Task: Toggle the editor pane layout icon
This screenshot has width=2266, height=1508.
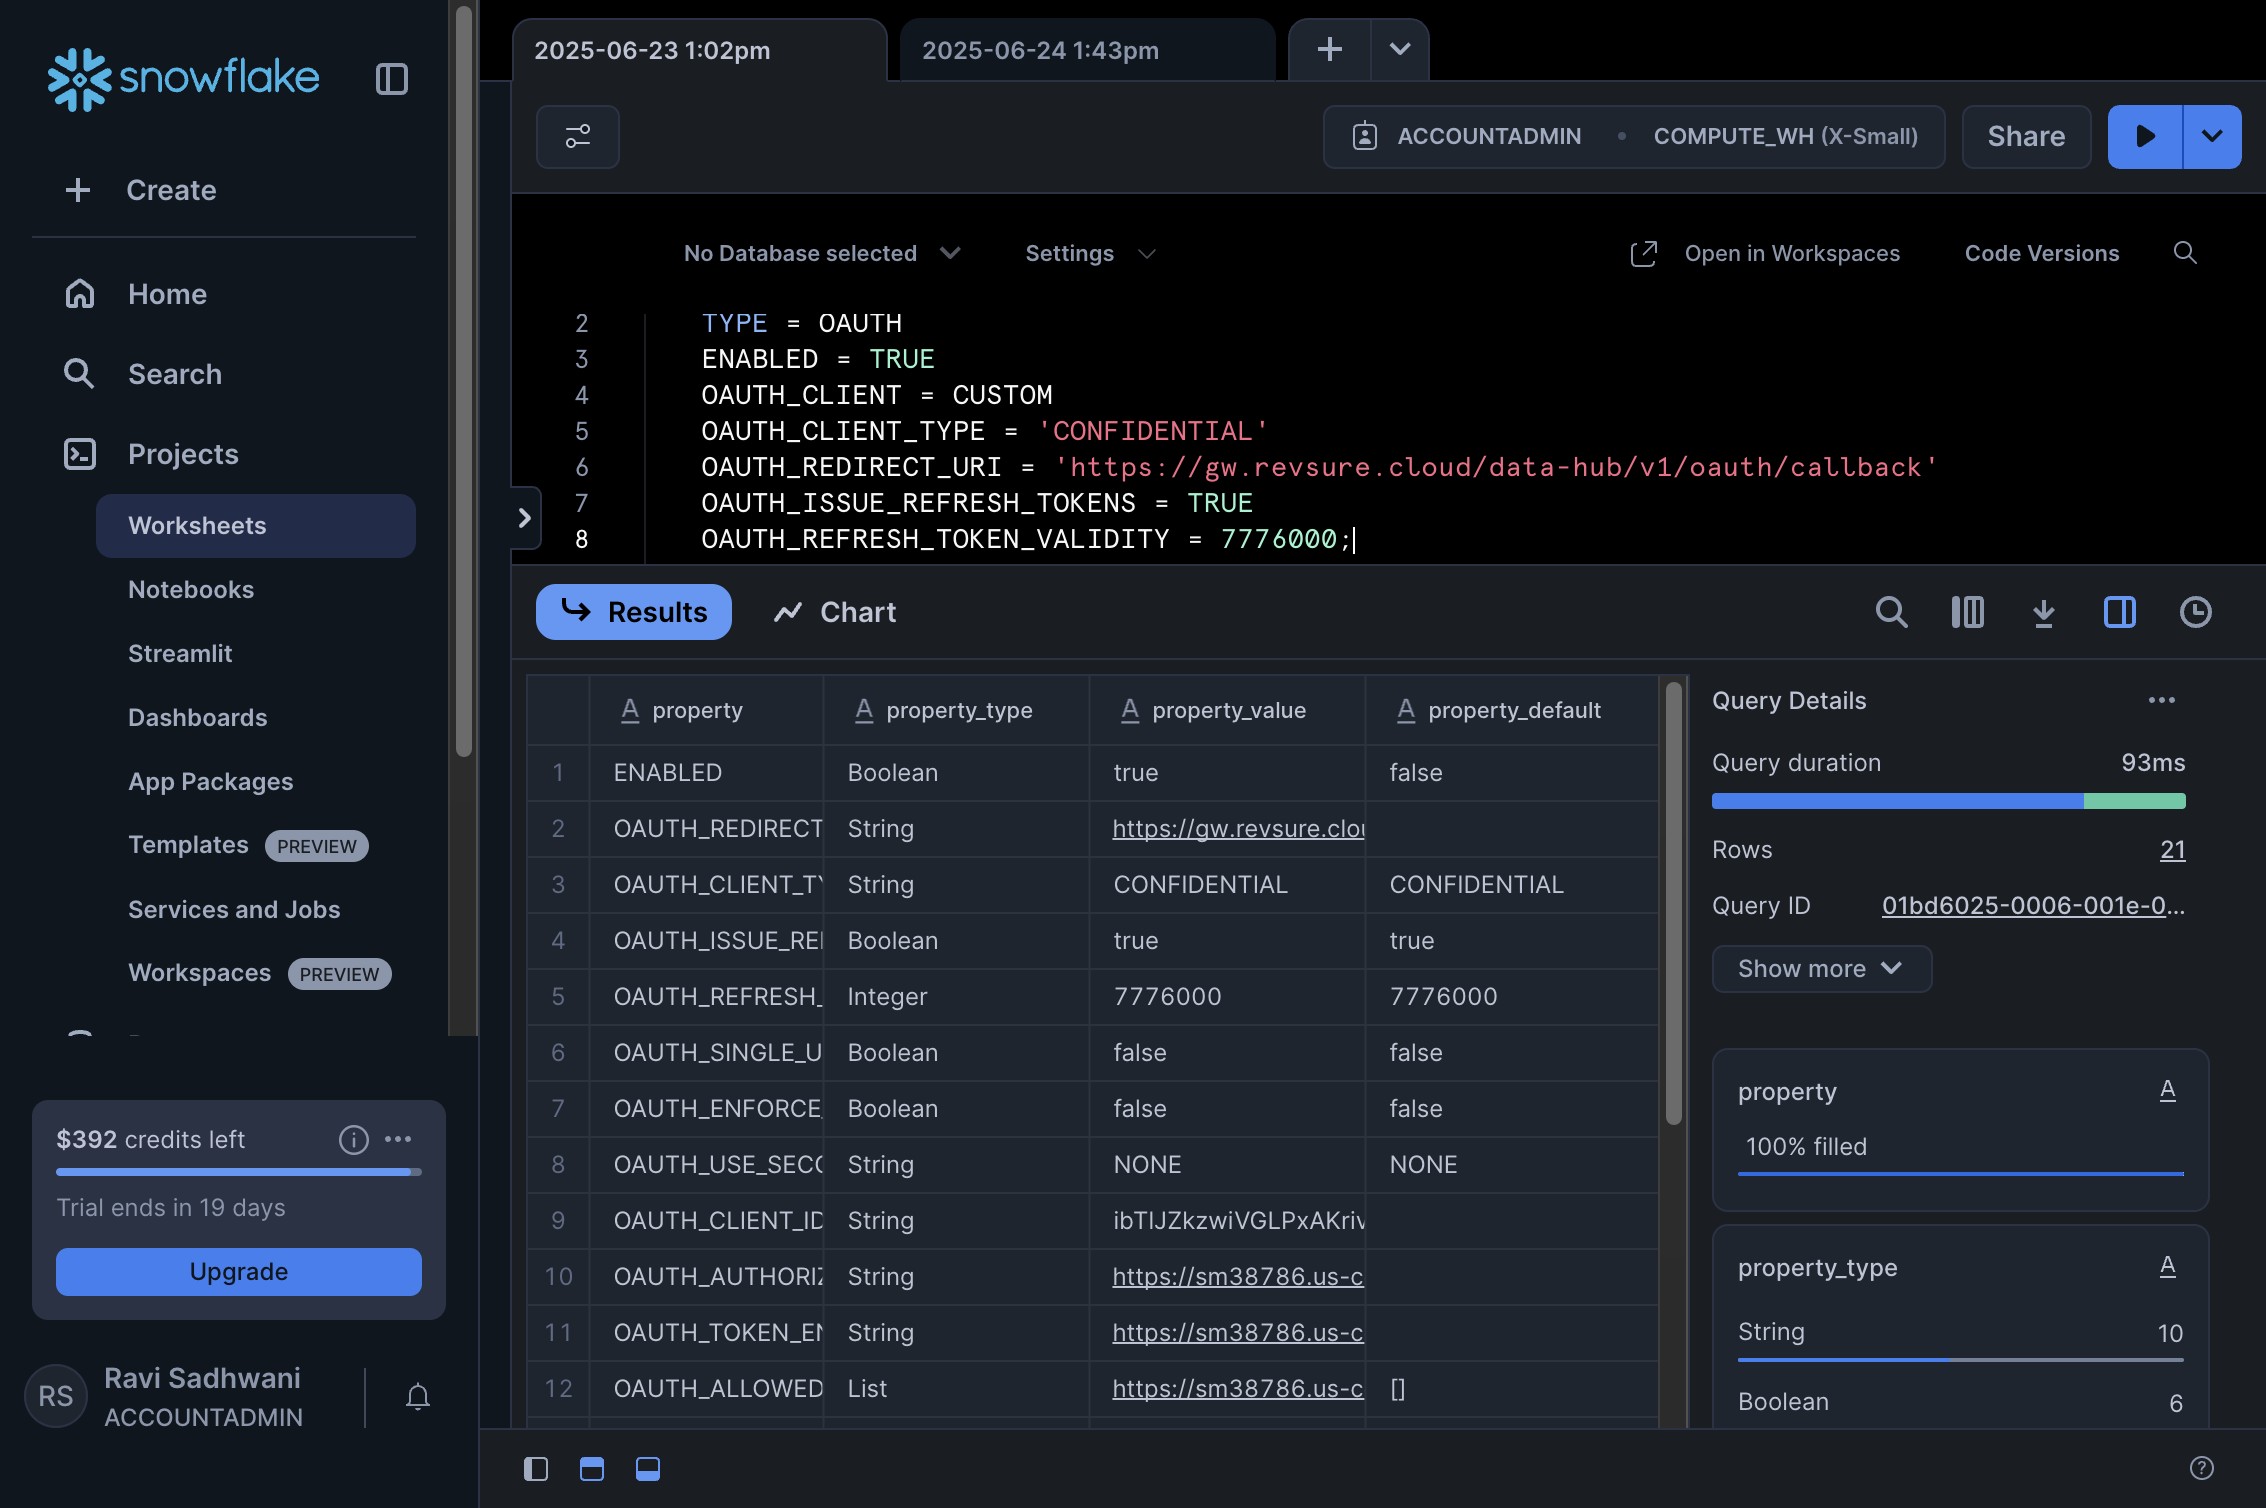Action: 592,1468
